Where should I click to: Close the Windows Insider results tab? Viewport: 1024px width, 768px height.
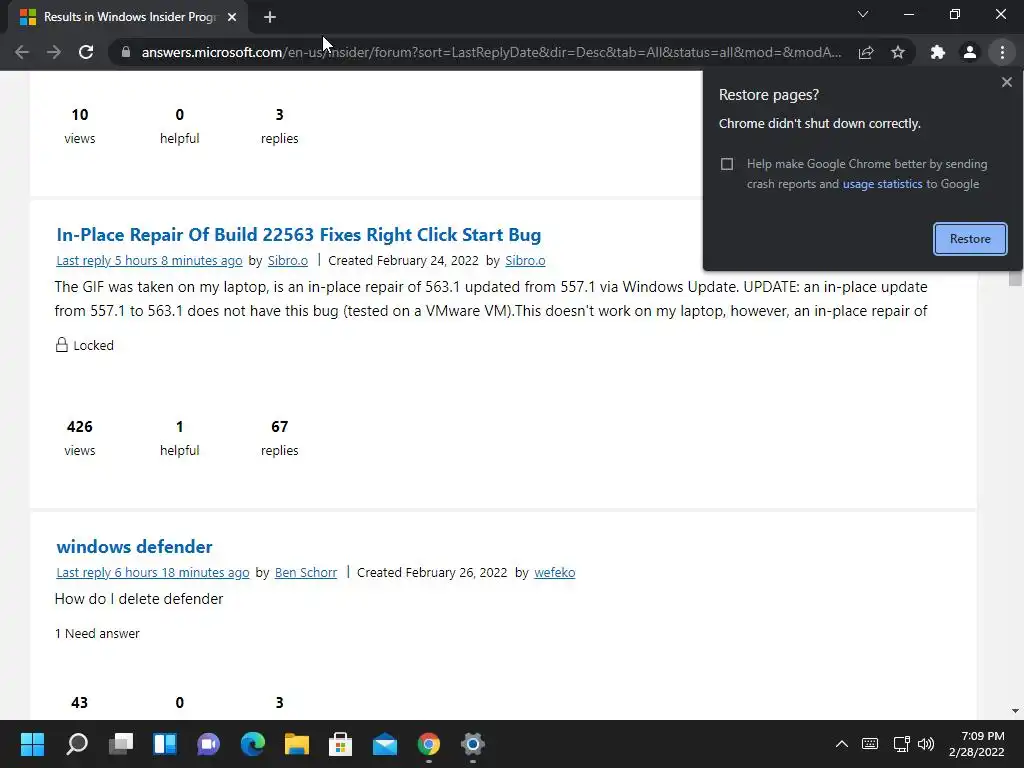232,17
